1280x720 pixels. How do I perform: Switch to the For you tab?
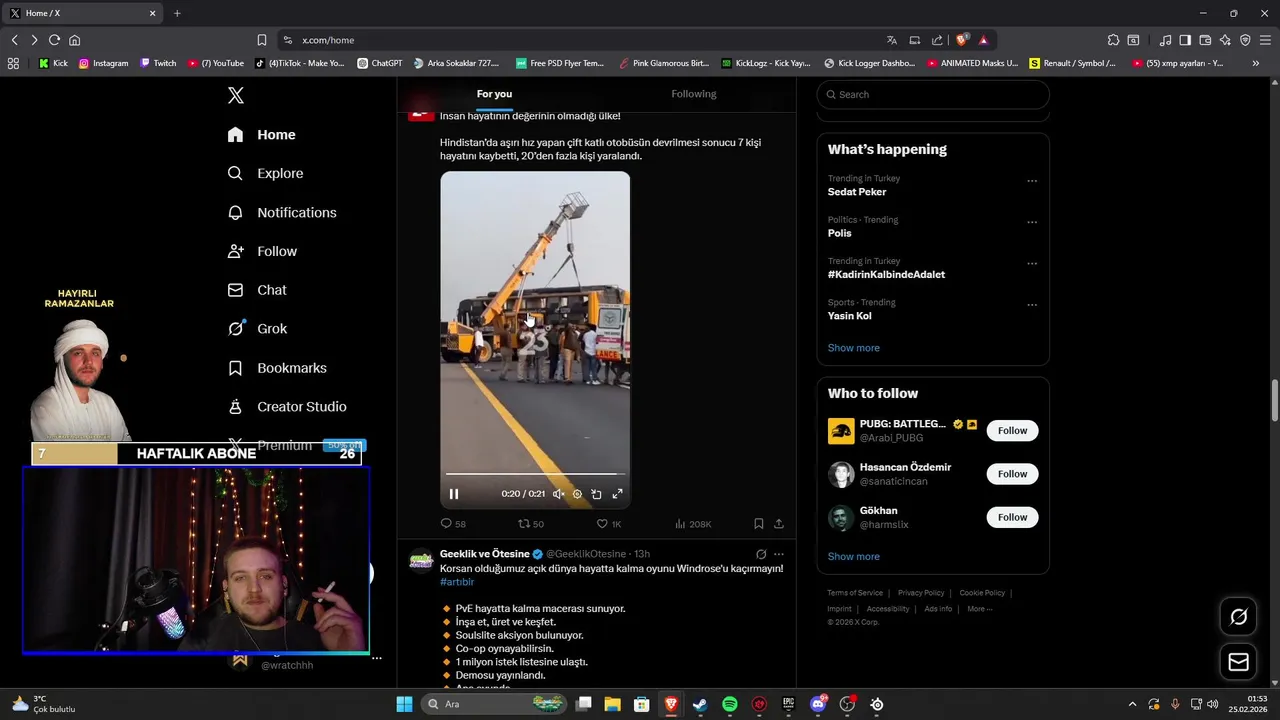(x=494, y=94)
